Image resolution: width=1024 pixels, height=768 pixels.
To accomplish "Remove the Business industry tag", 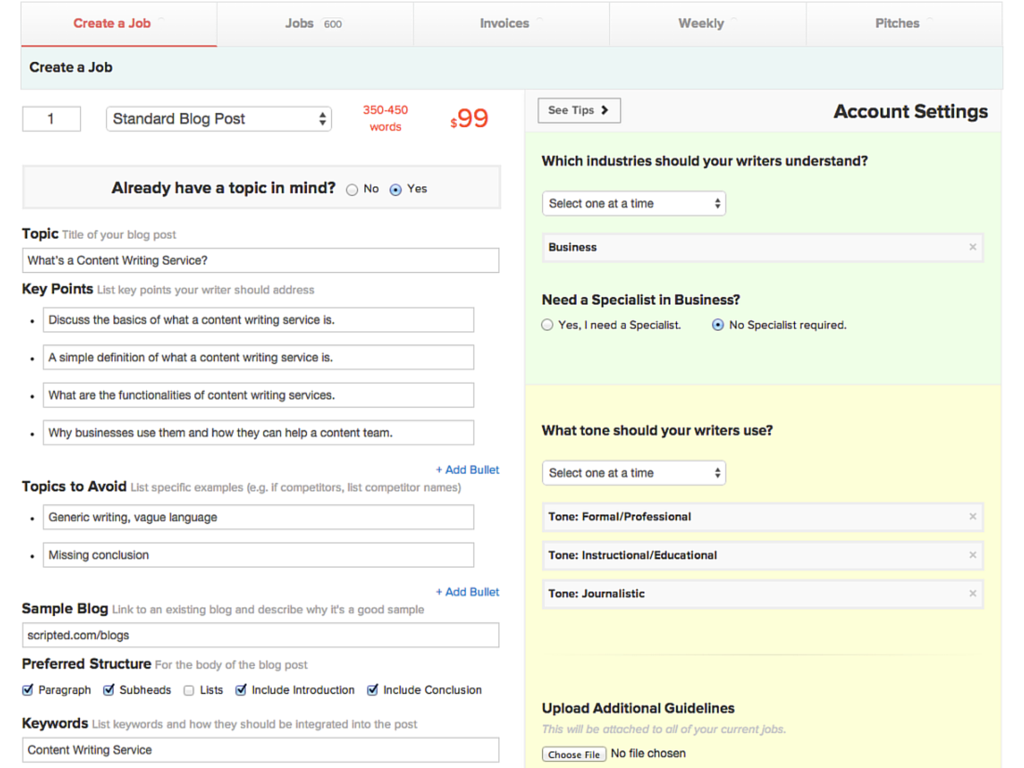I will click(x=972, y=247).
